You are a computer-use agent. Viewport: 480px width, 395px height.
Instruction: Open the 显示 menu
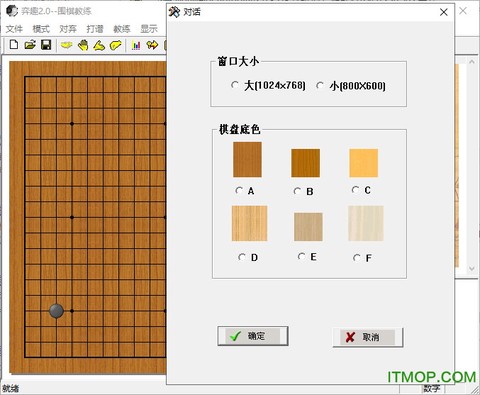(x=149, y=29)
